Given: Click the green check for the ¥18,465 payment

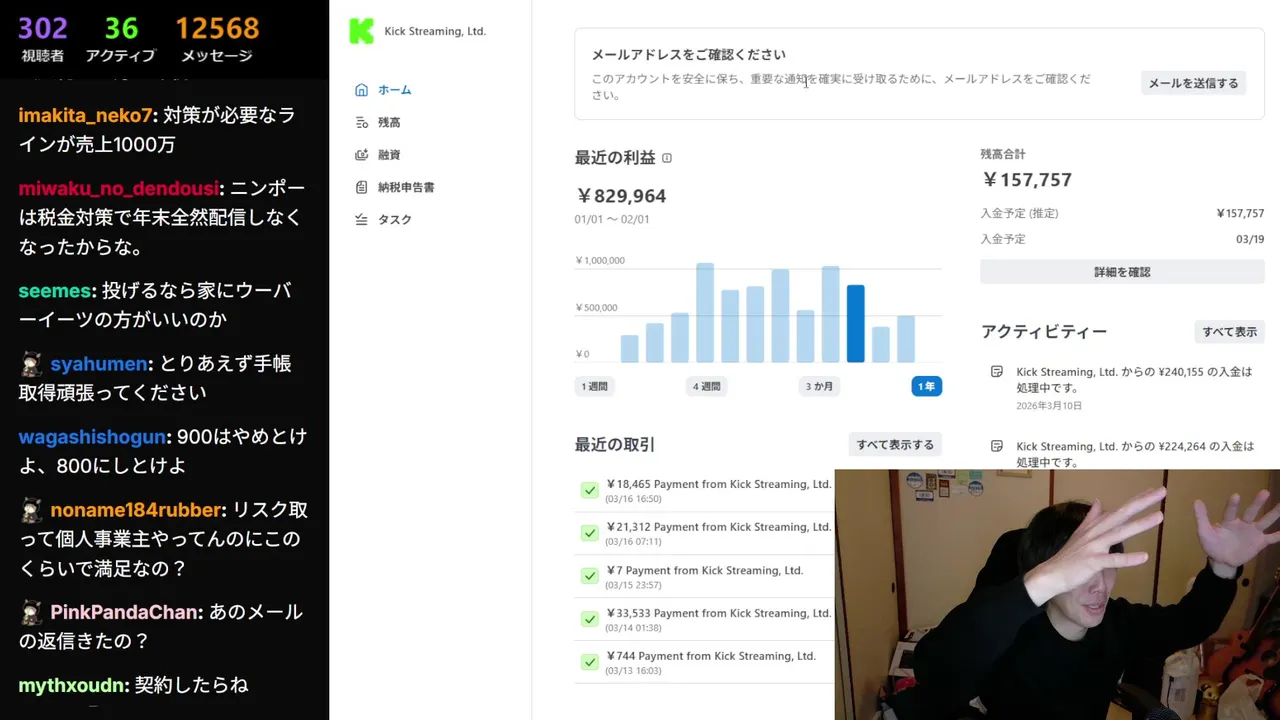Looking at the screenshot, I should [590, 490].
